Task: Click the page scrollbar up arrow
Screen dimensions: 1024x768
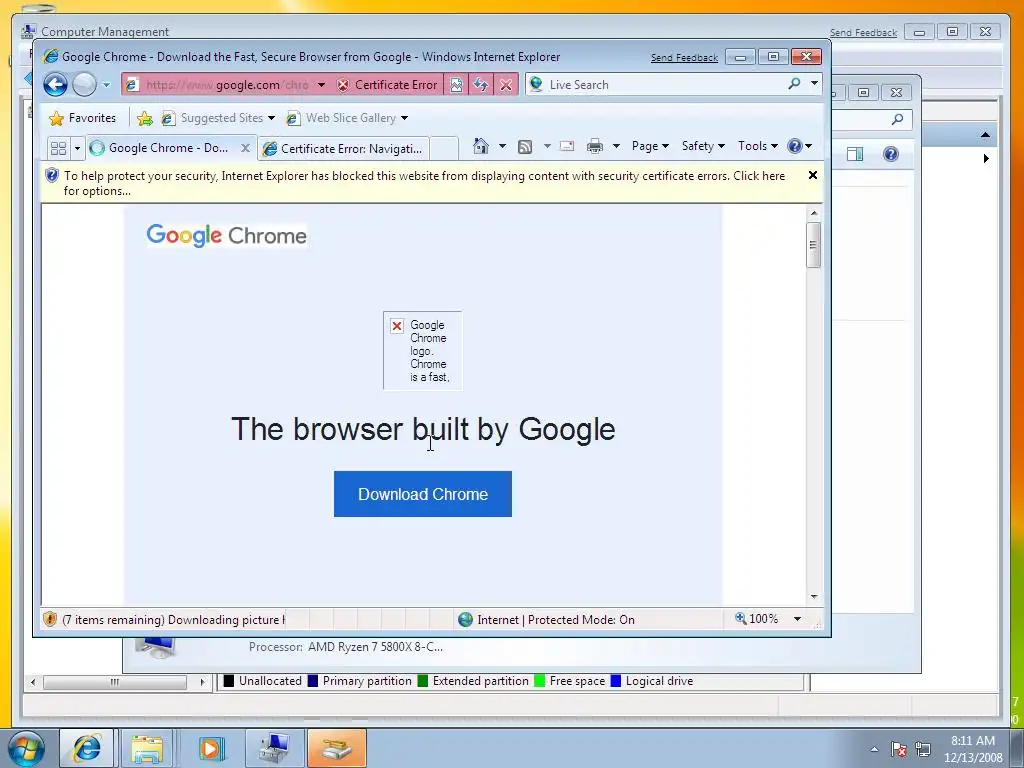Action: 814,213
